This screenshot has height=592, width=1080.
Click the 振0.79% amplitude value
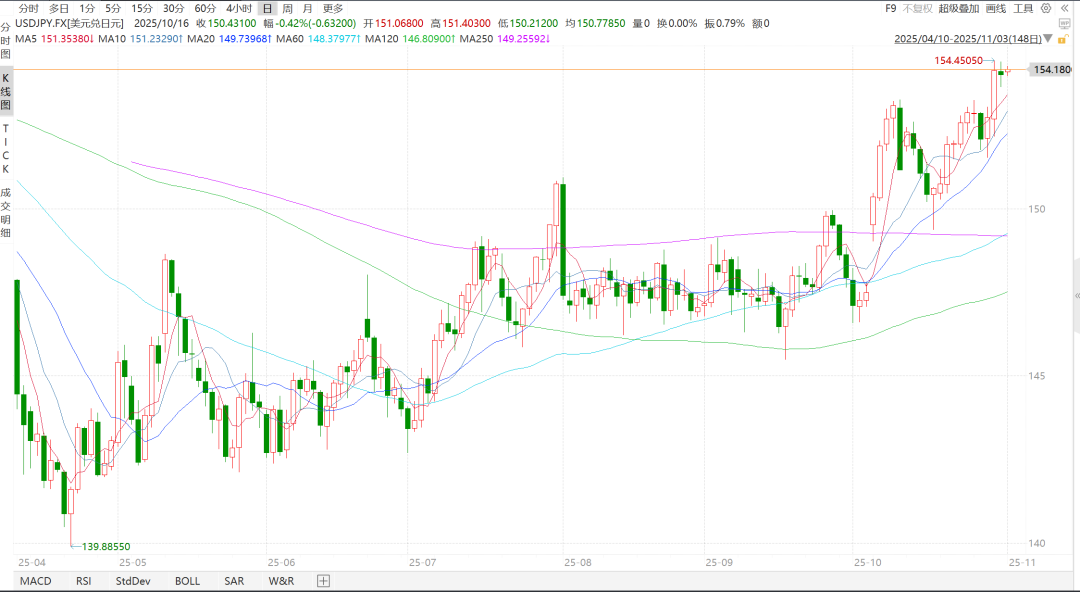(x=725, y=23)
